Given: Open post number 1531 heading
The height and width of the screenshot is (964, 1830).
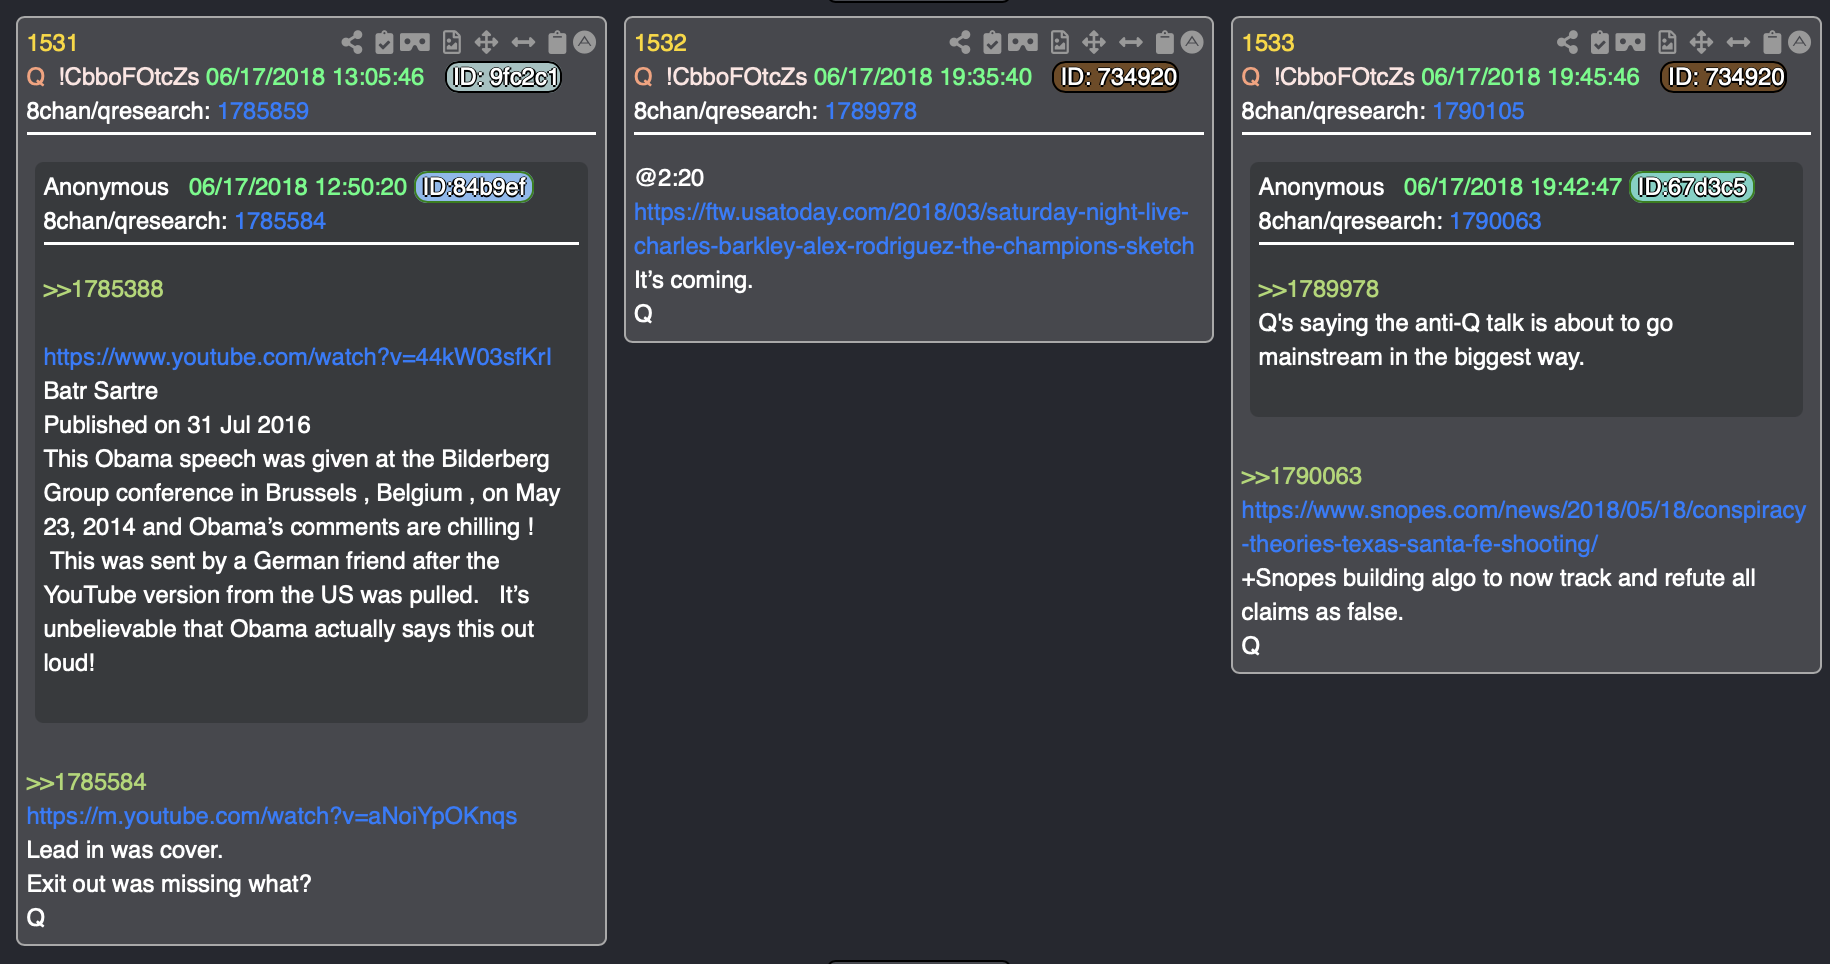Looking at the screenshot, I should (52, 43).
